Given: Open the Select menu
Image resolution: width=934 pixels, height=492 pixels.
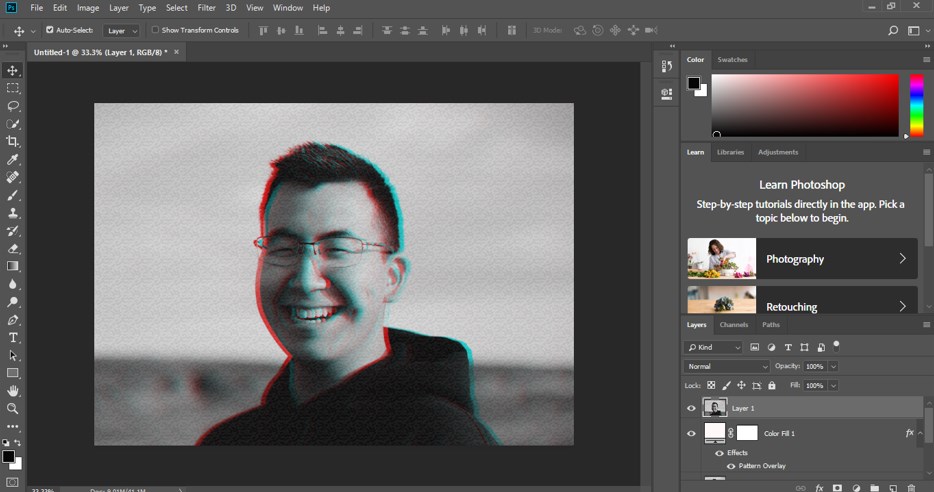Looking at the screenshot, I should [176, 8].
